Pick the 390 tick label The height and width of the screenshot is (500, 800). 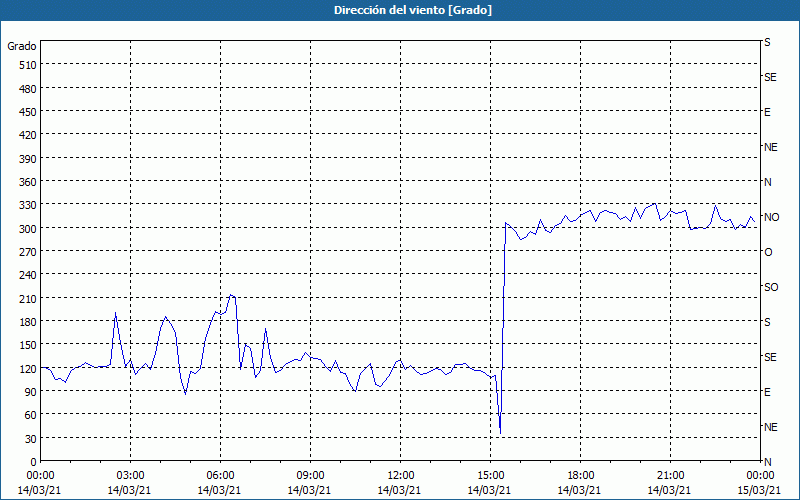(x=28, y=159)
